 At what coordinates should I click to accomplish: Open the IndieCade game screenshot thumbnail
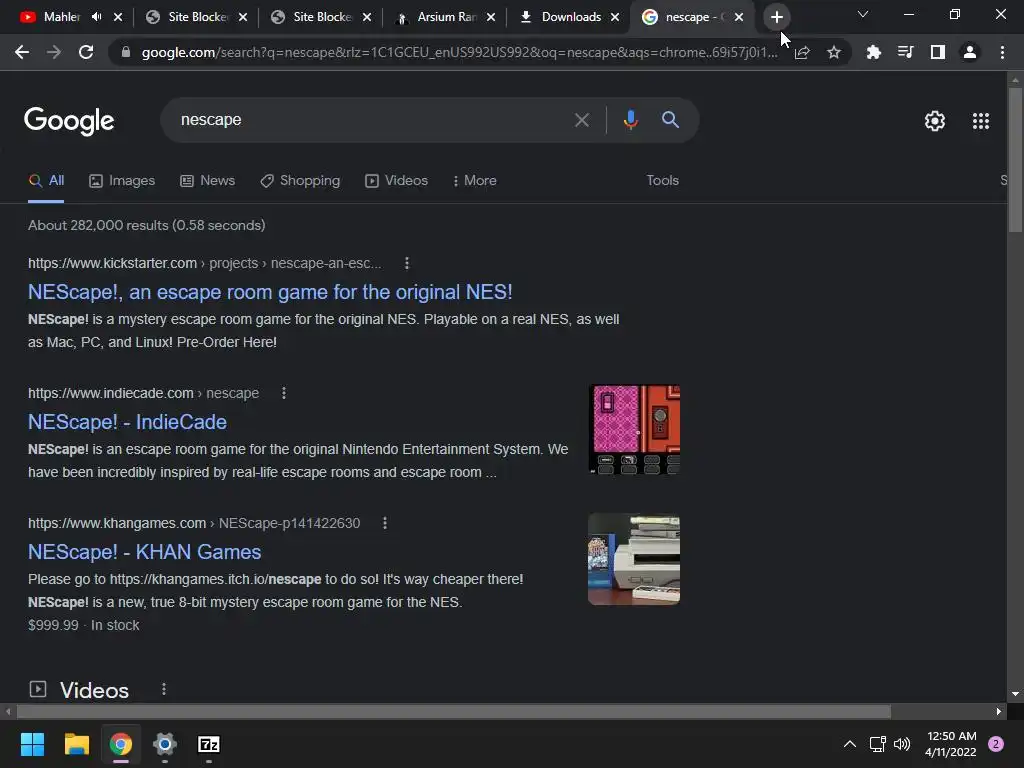634,429
